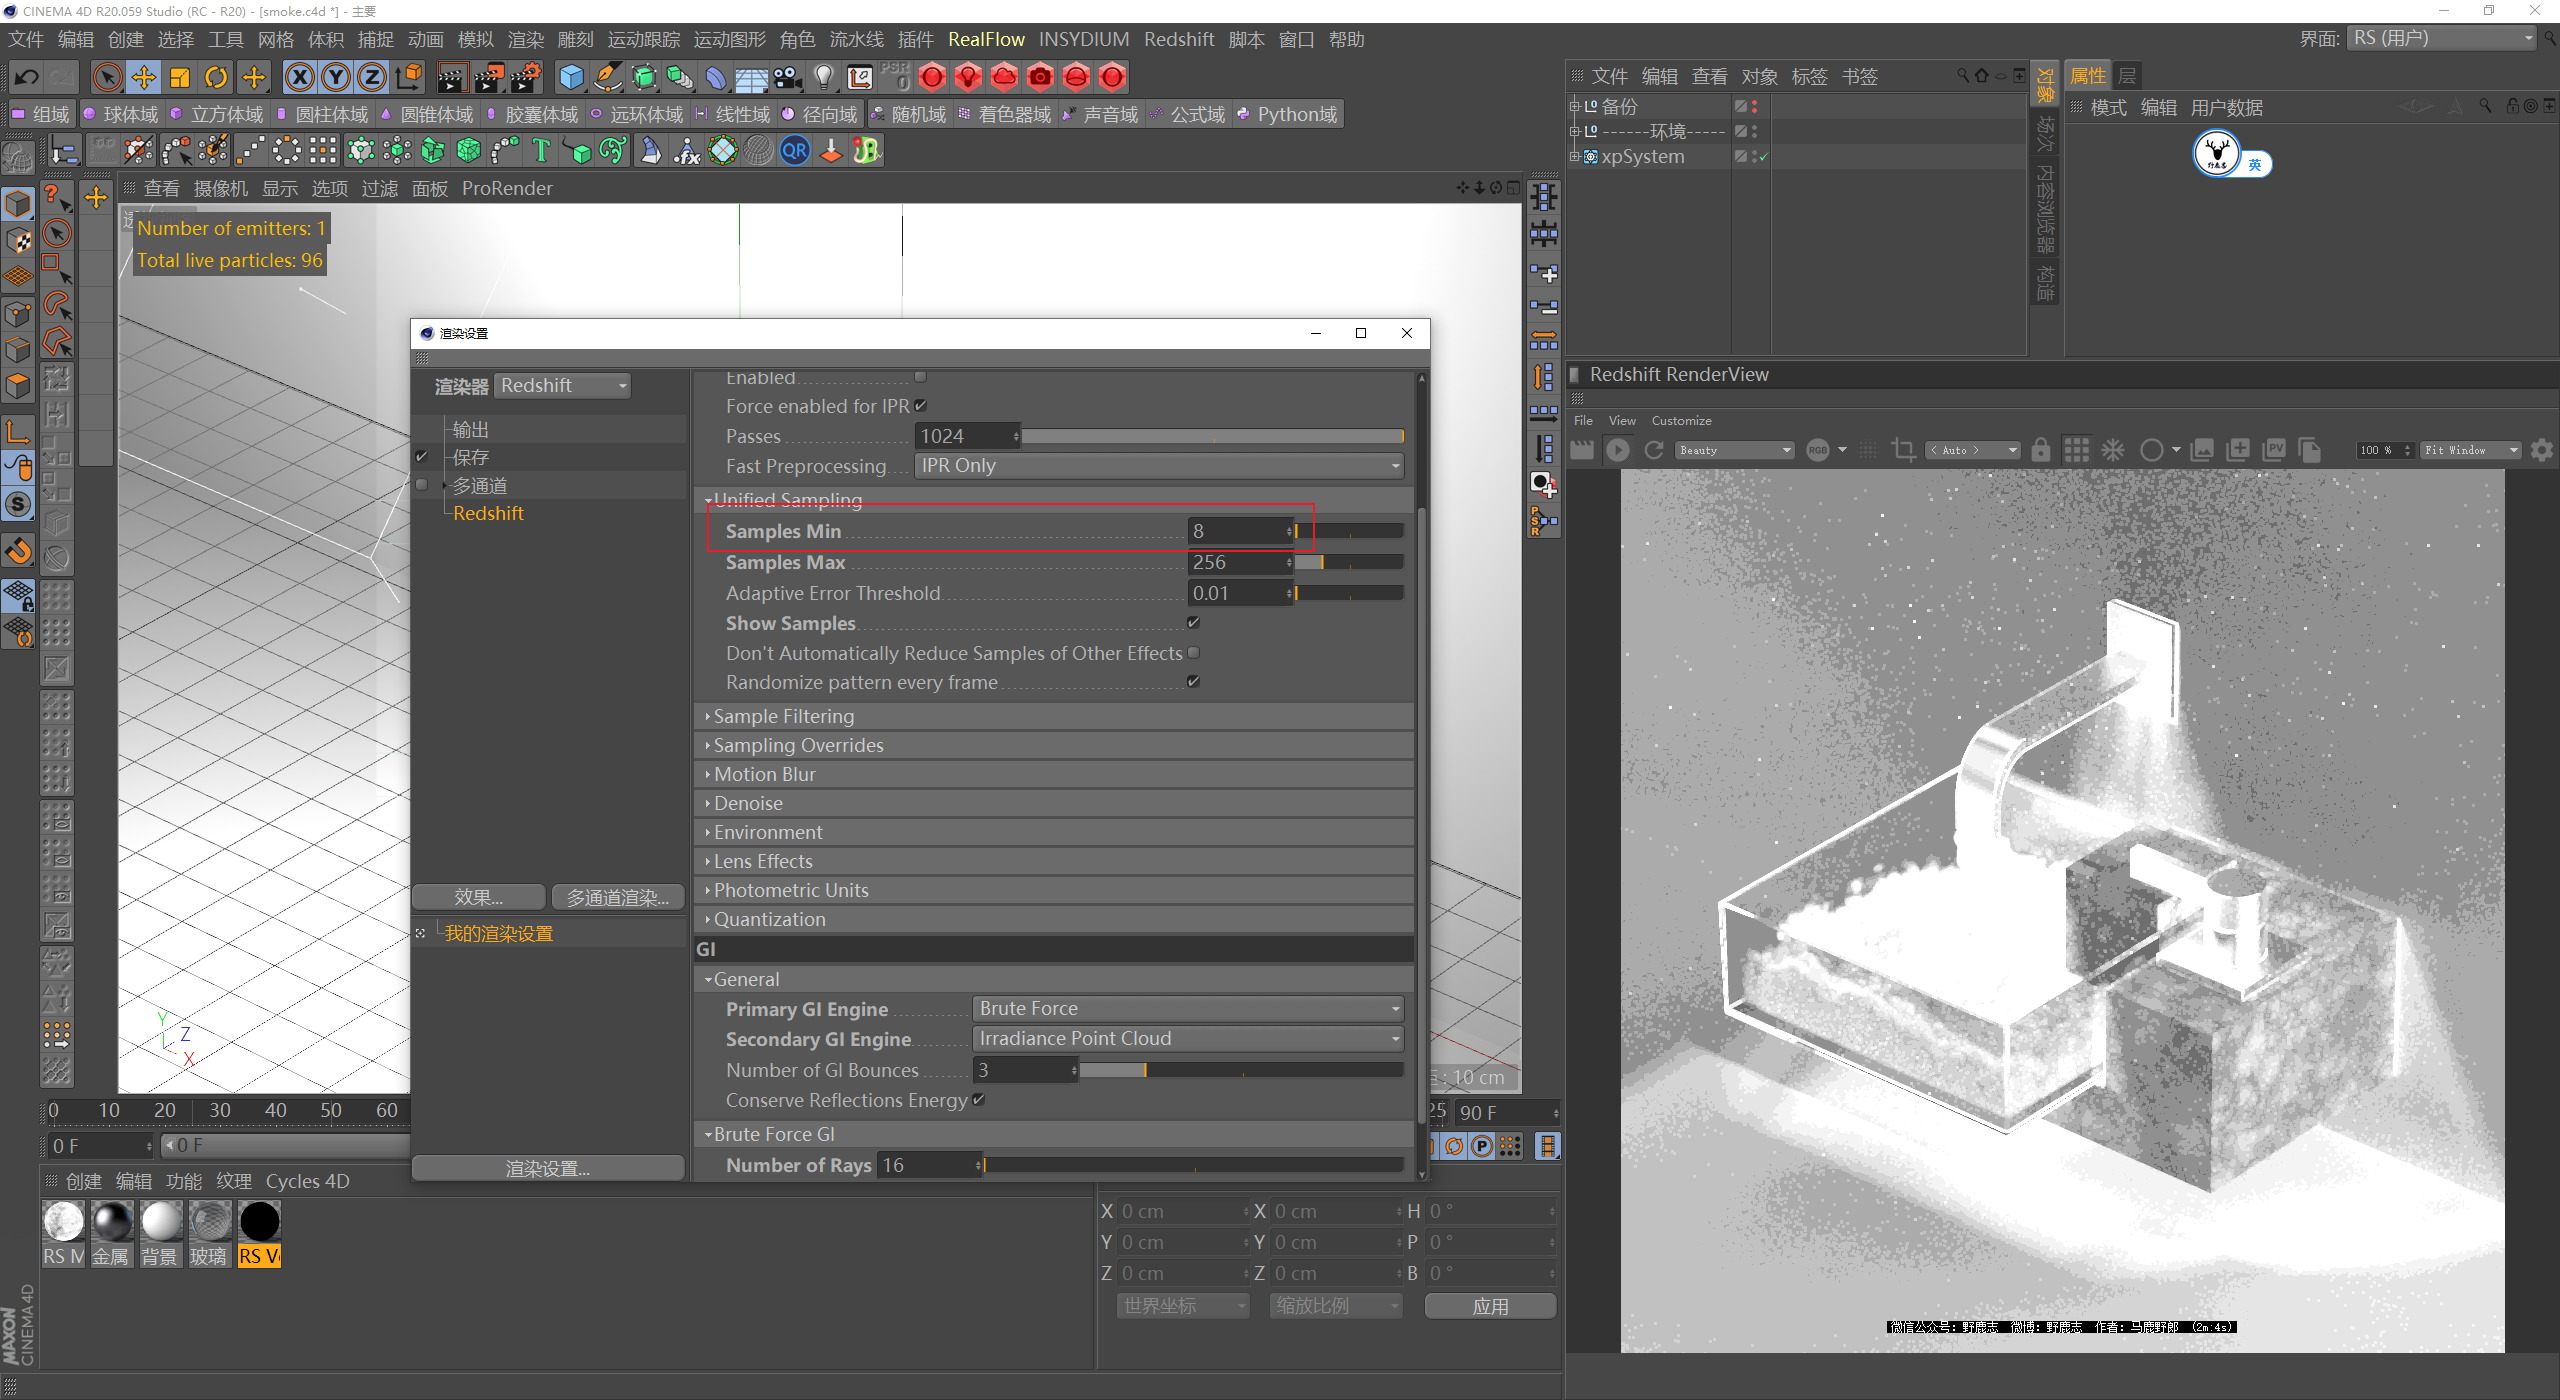The width and height of the screenshot is (2560, 1400).
Task: Add a Floor object from the toolbar
Action: pyautogui.click(x=752, y=77)
